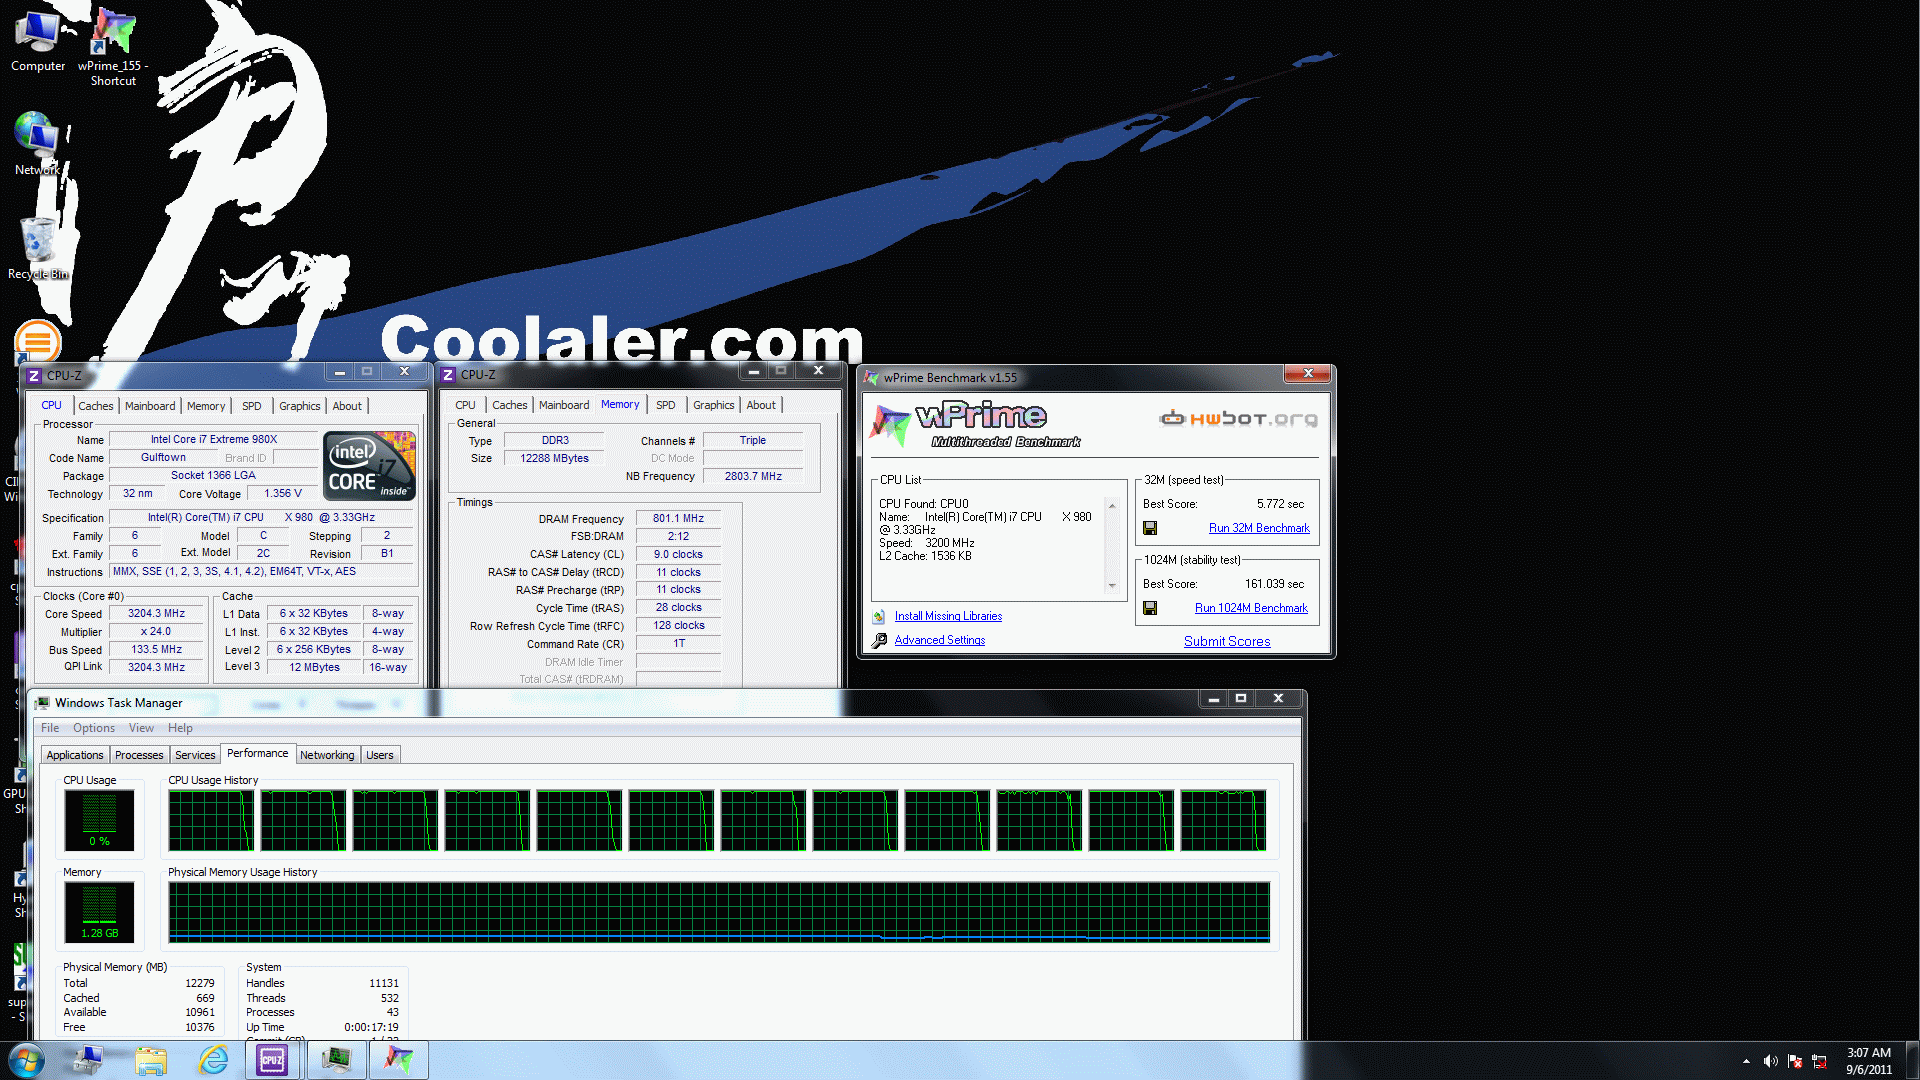Image resolution: width=1920 pixels, height=1080 pixels.
Task: Click the HWBOT.org logo in wPrime
Action: click(x=1238, y=419)
